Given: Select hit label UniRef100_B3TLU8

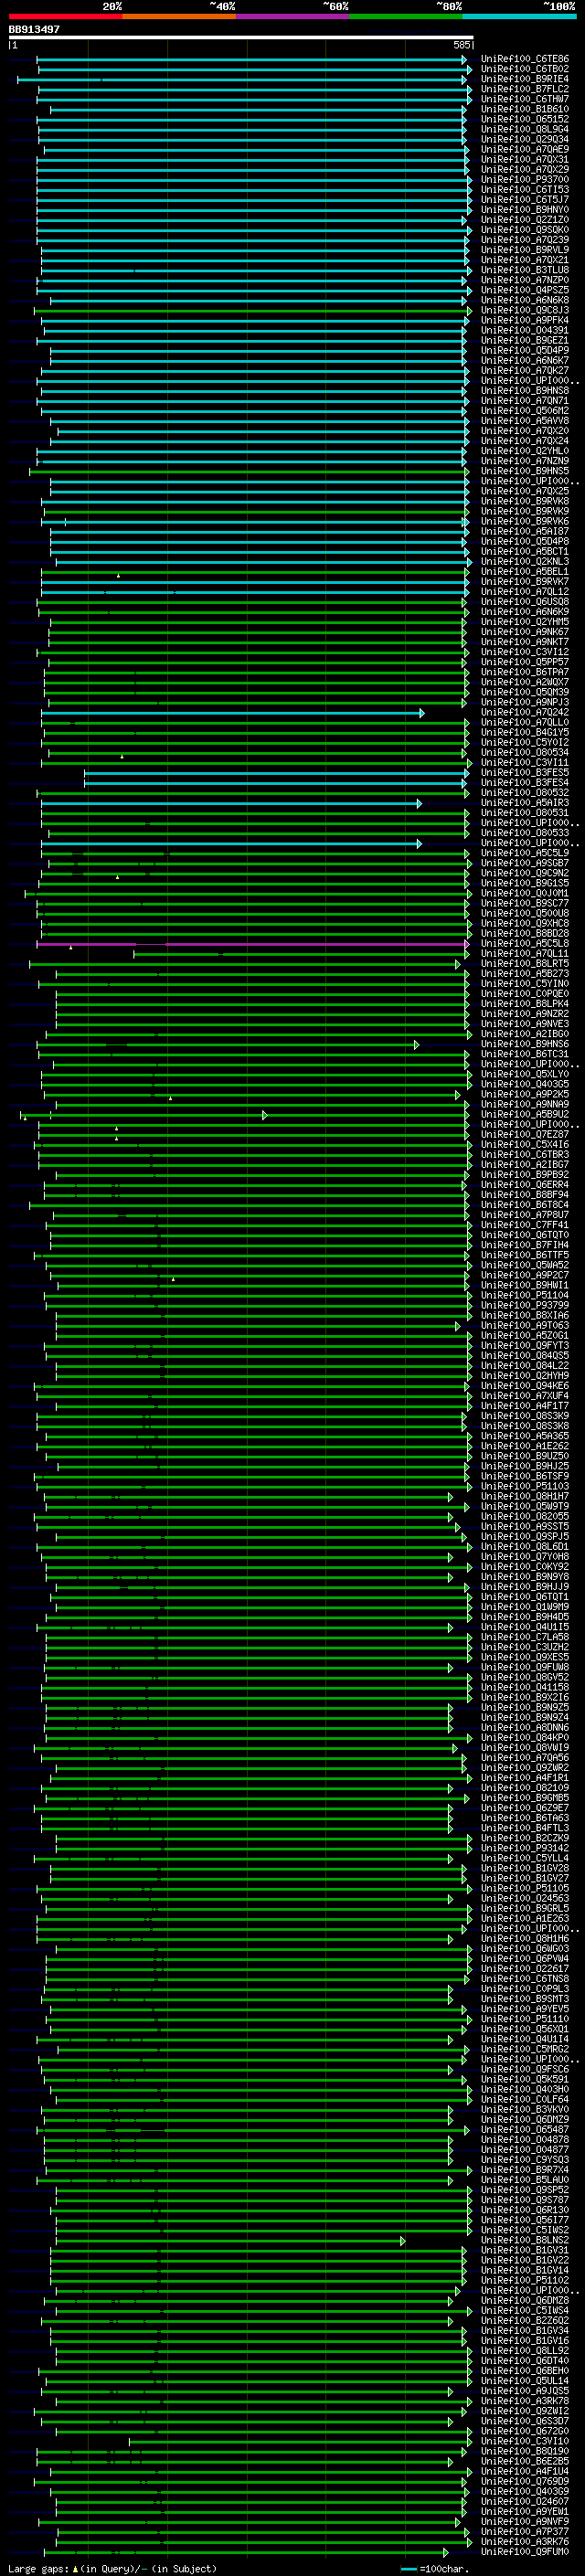Looking at the screenshot, I should [524, 270].
